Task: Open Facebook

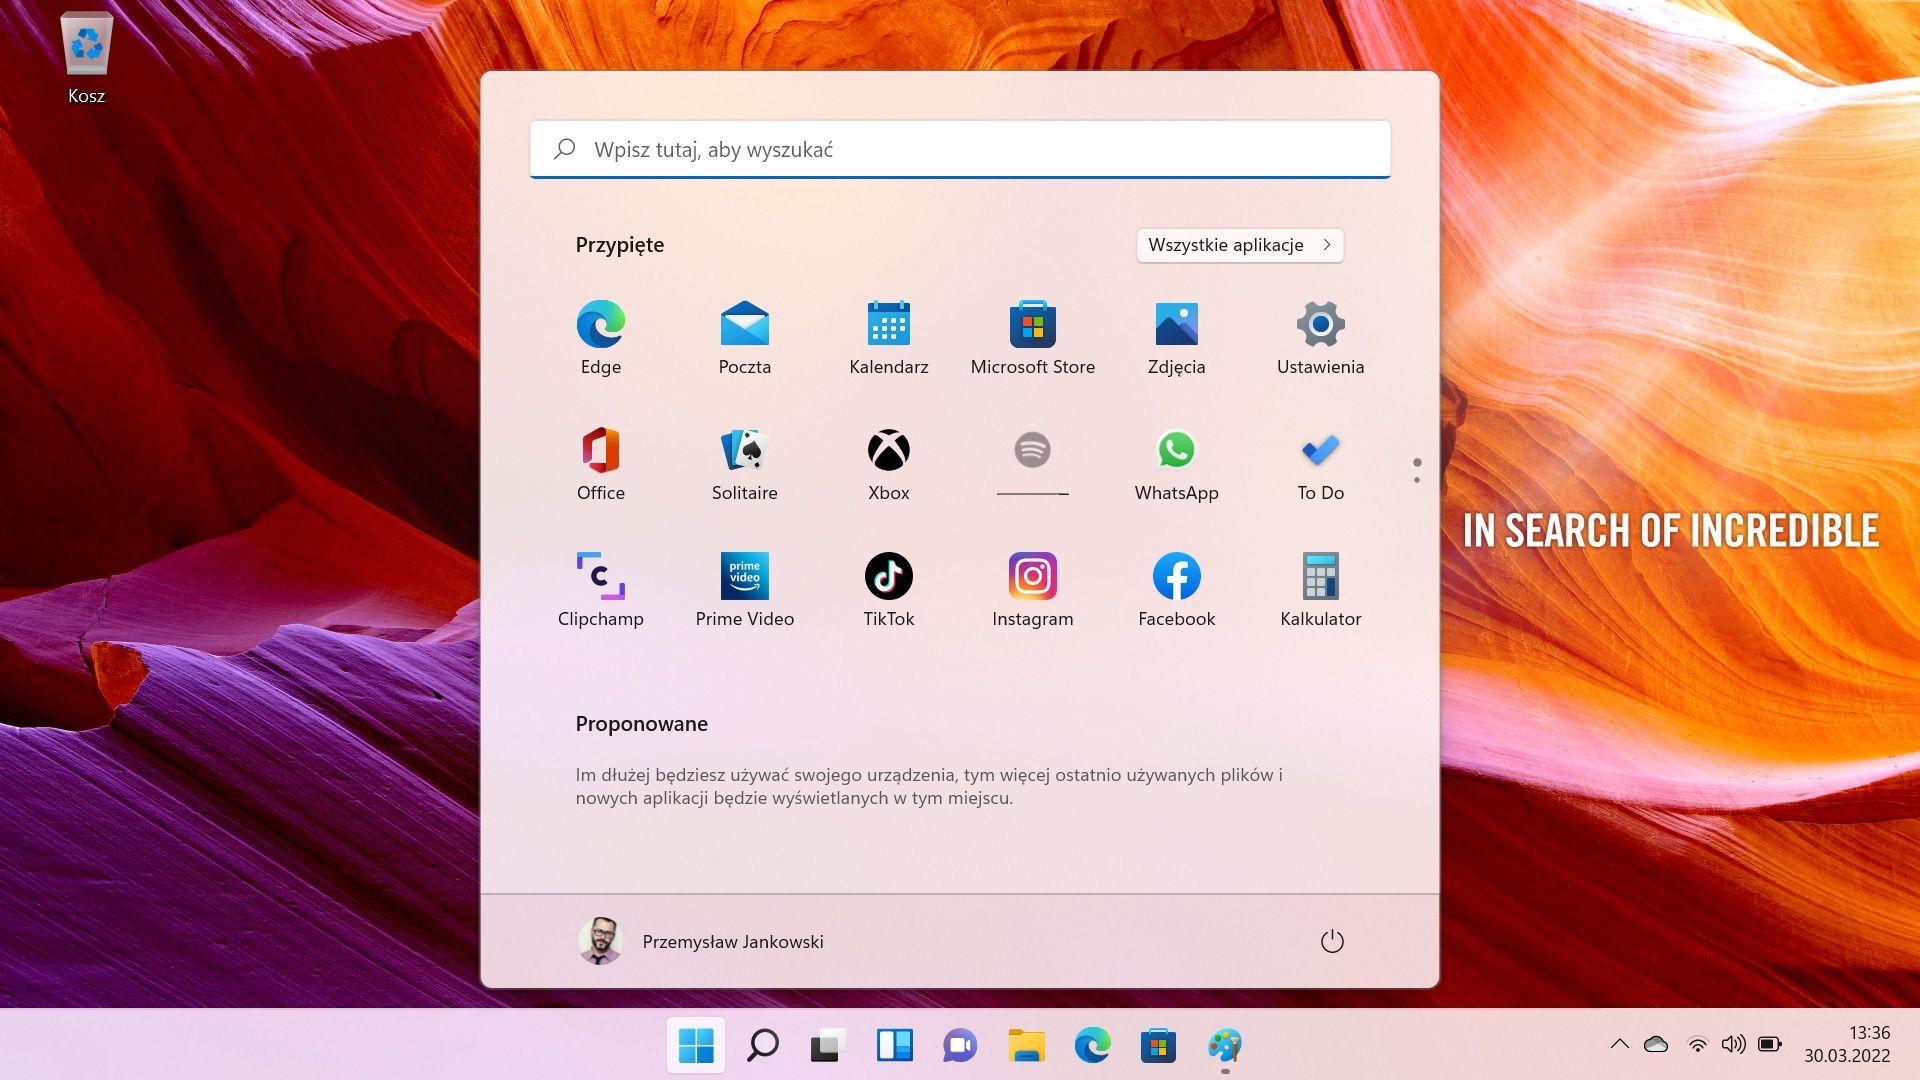Action: (1177, 590)
